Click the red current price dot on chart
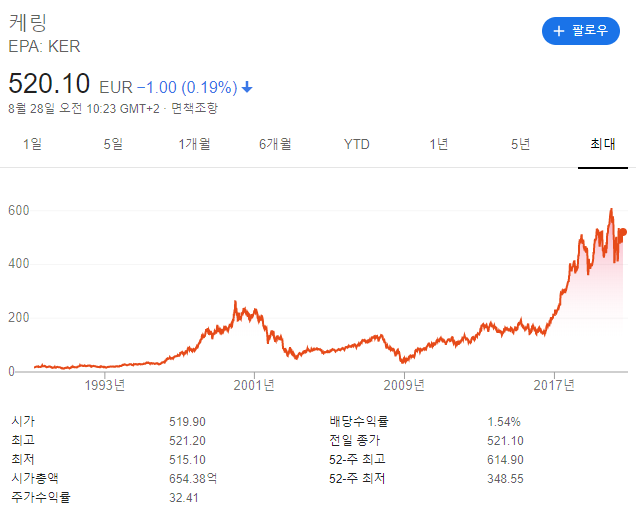636x512 pixels. click(623, 232)
